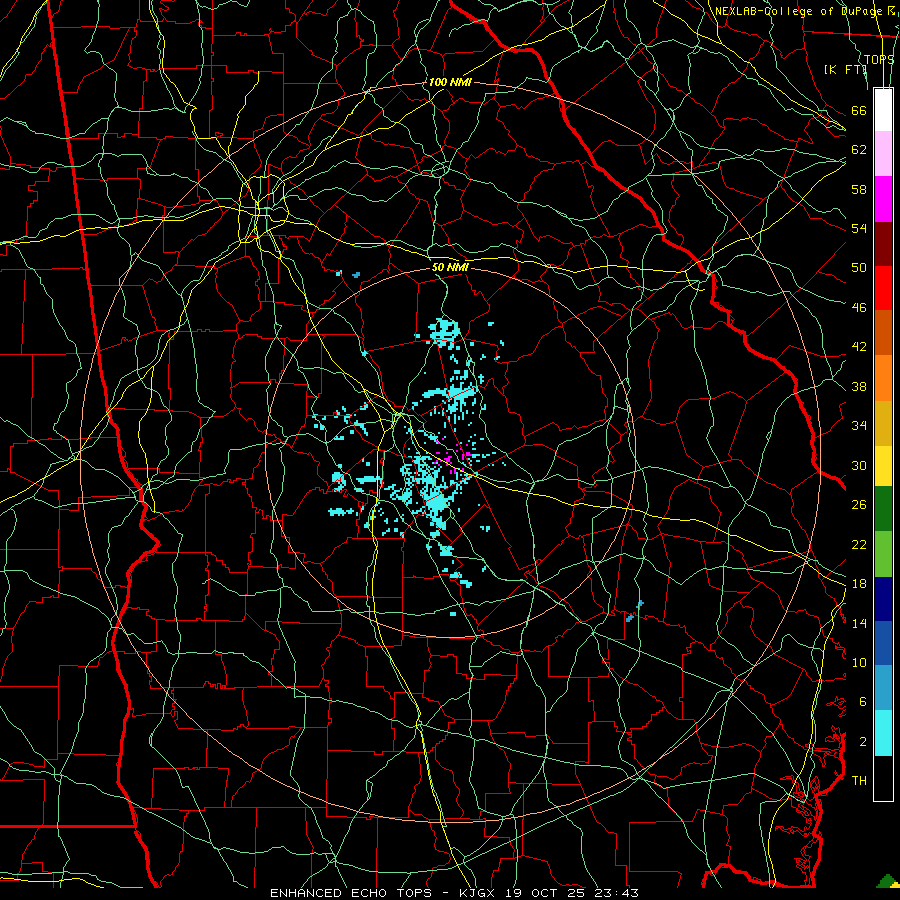Click the "38" legend value
This screenshot has height=900, width=900.
point(859,386)
